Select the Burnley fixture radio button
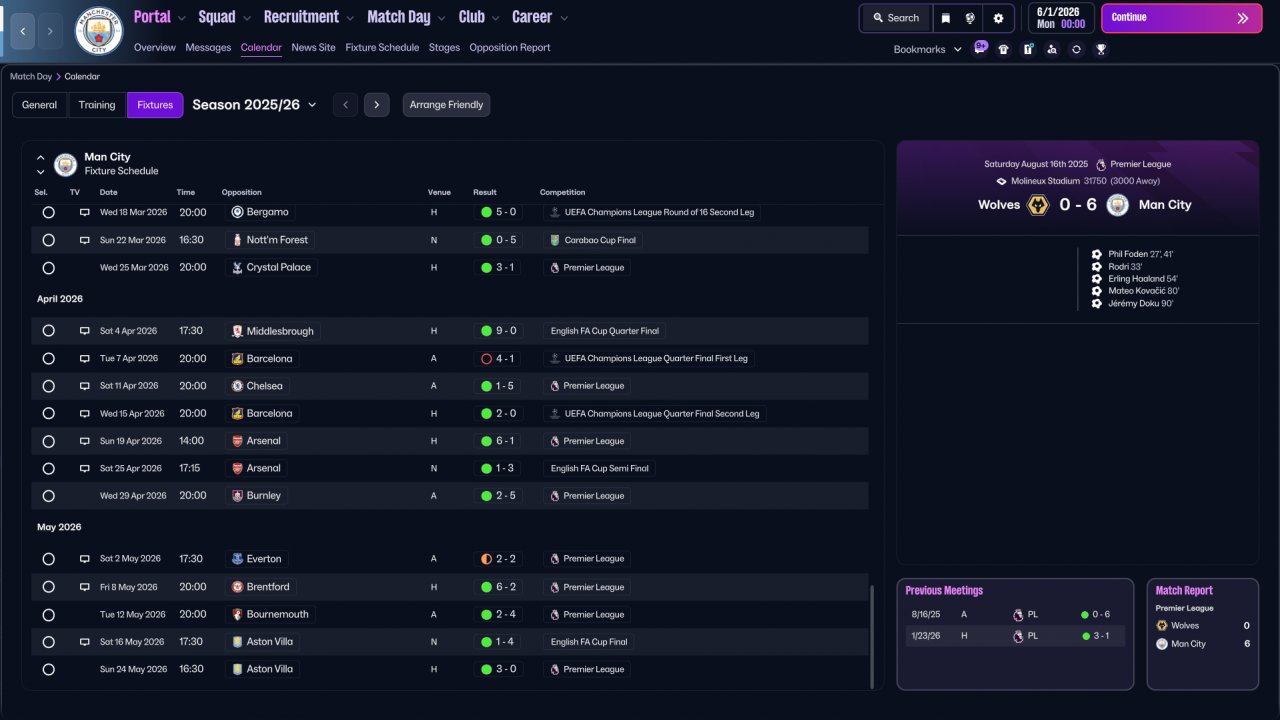The height and width of the screenshot is (720, 1280). tap(48, 496)
